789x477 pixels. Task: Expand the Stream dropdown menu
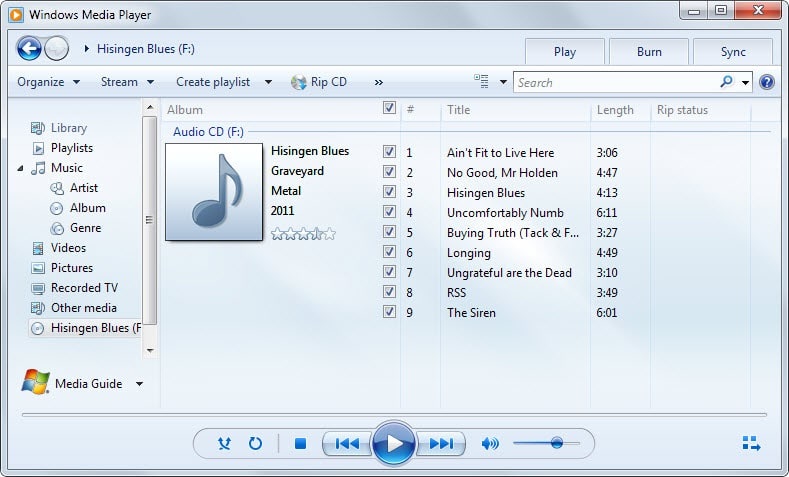pos(127,82)
